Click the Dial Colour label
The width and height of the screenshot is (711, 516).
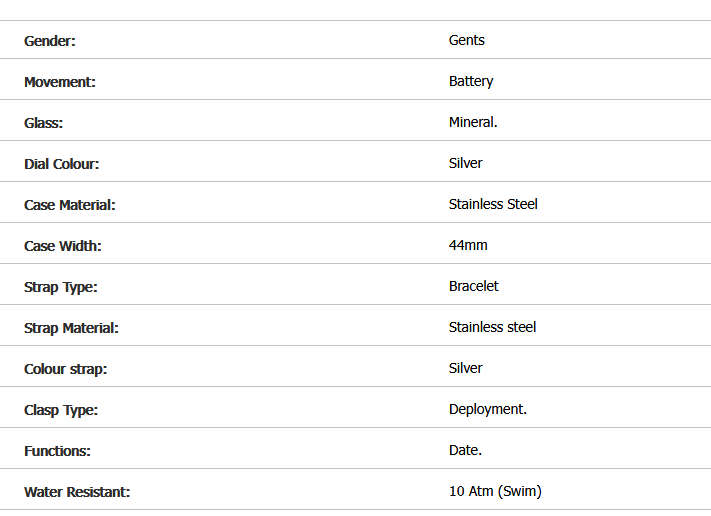[x=62, y=164]
